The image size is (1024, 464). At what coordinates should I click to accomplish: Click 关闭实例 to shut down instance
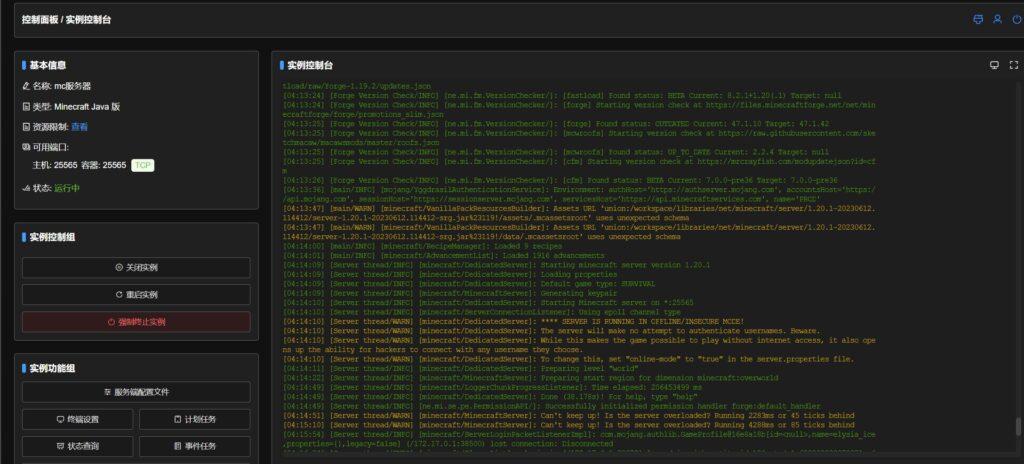(136, 267)
